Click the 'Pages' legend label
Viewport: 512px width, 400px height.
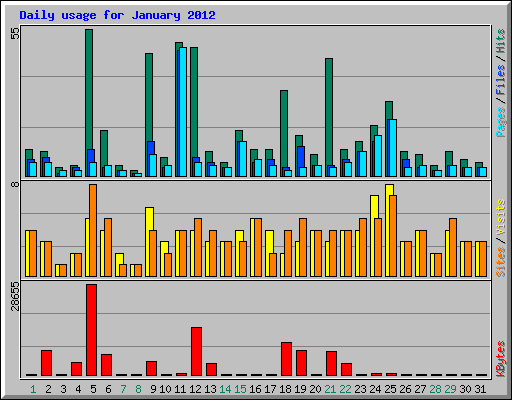point(500,122)
